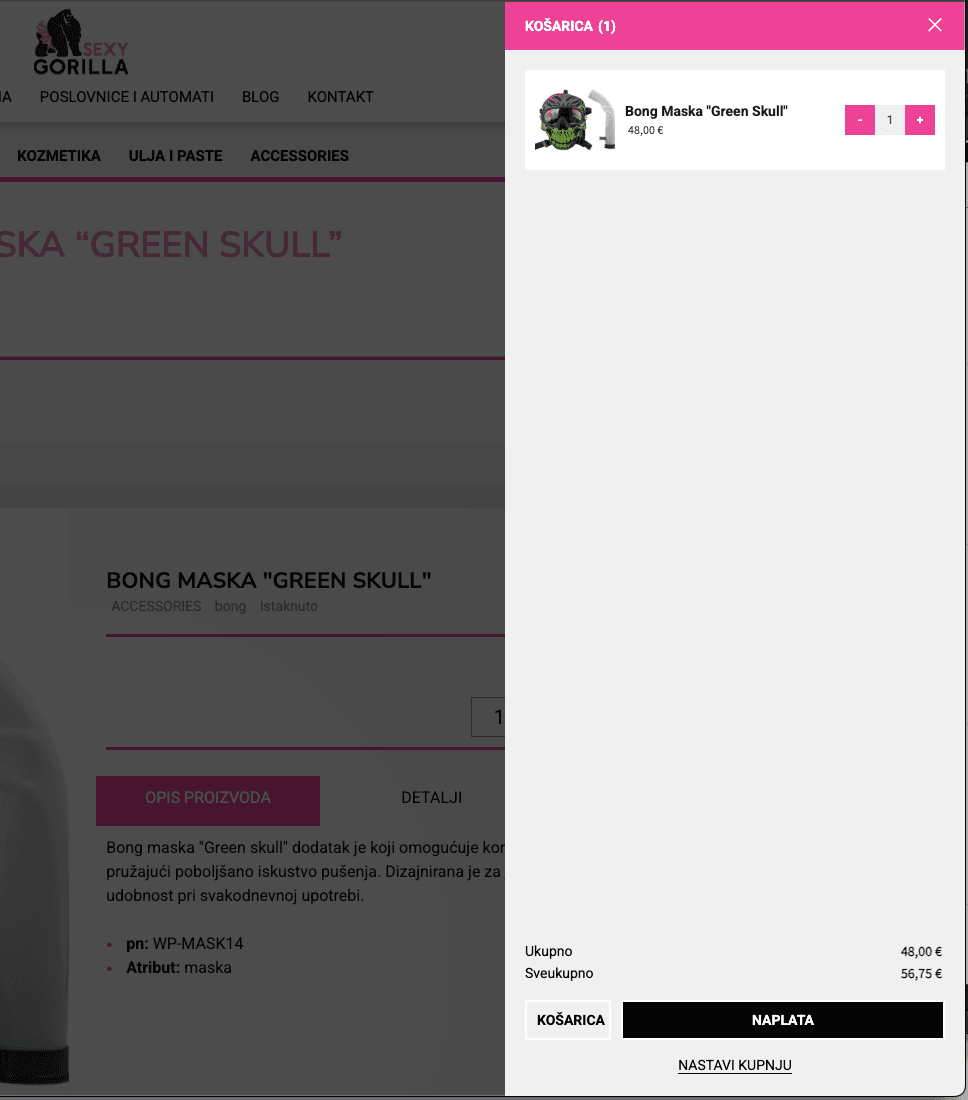Switch to the Opis proizvoda tab

click(208, 798)
